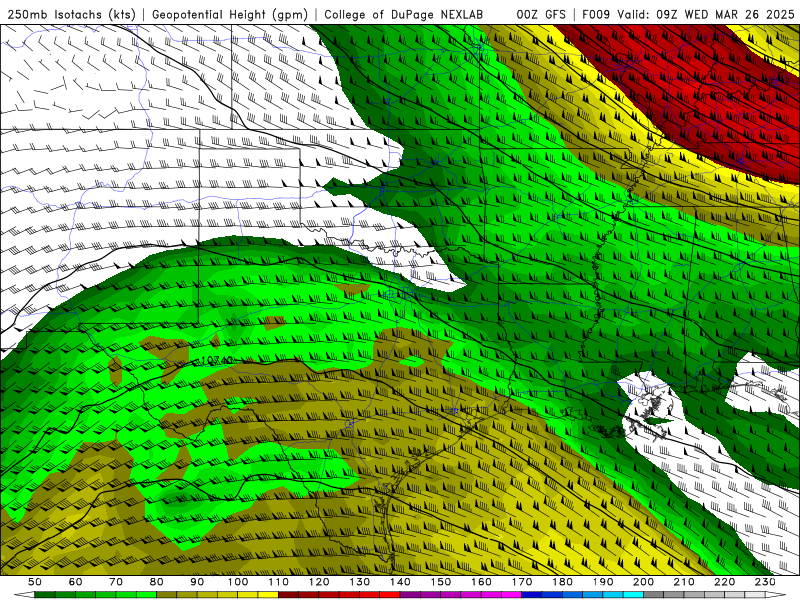The image size is (800, 600).
Task: Click the '70' color scale label
Action: point(116,582)
